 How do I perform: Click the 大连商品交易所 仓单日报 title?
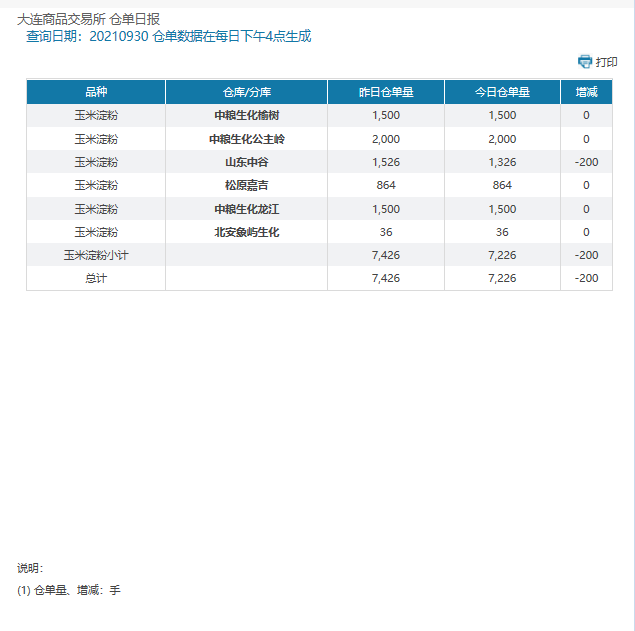coord(89,19)
